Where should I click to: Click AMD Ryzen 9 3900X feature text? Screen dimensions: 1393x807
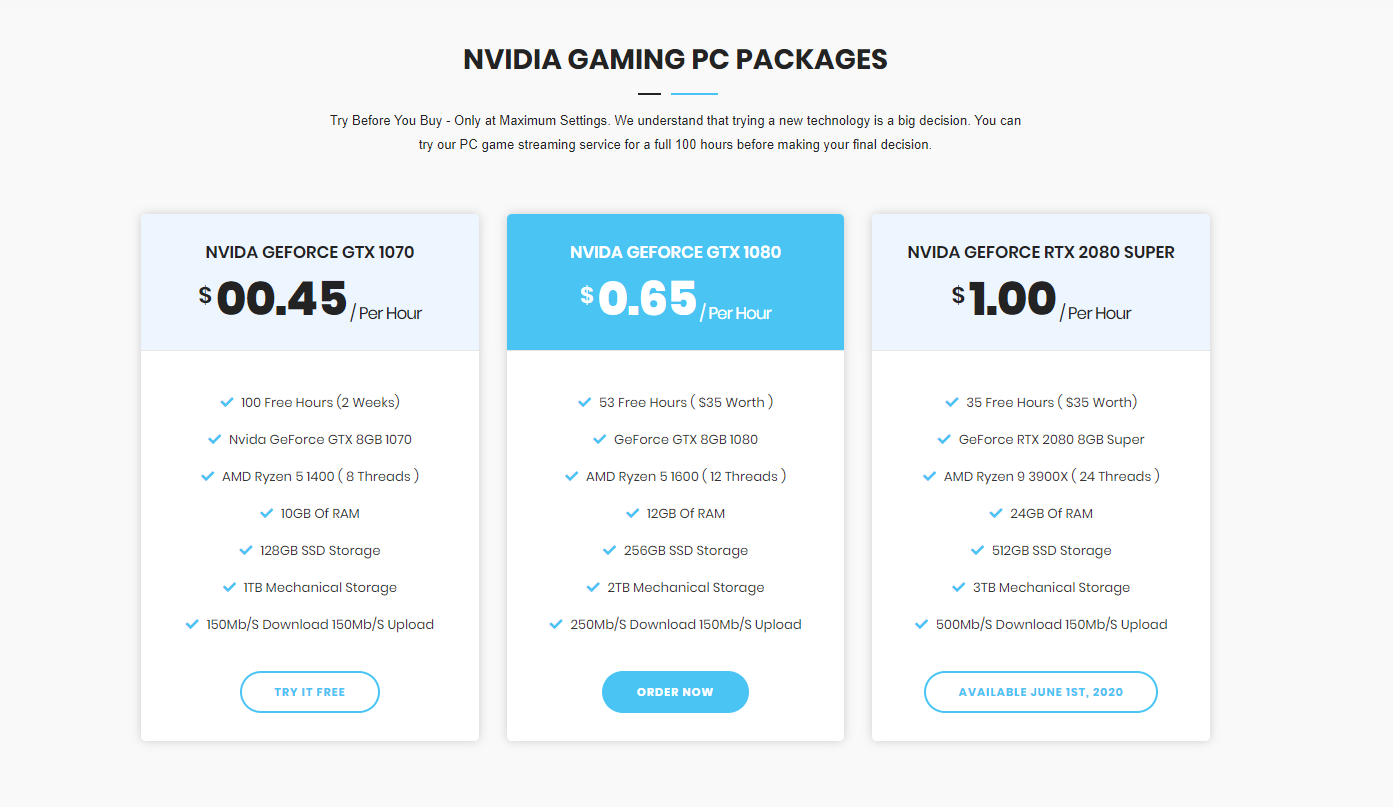pos(1052,476)
